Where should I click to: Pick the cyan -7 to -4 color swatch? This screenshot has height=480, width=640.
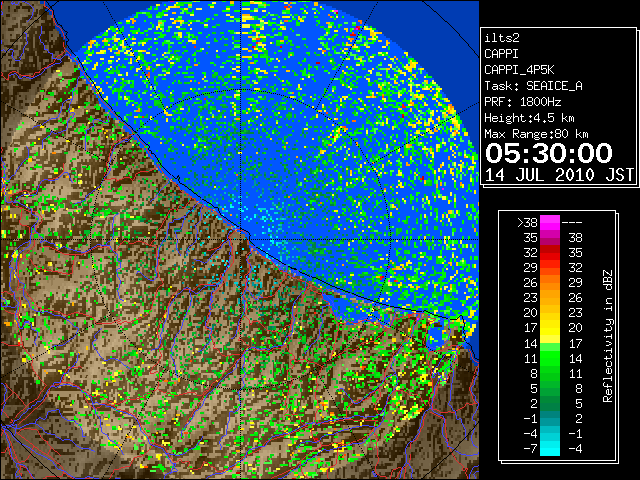pos(550,448)
